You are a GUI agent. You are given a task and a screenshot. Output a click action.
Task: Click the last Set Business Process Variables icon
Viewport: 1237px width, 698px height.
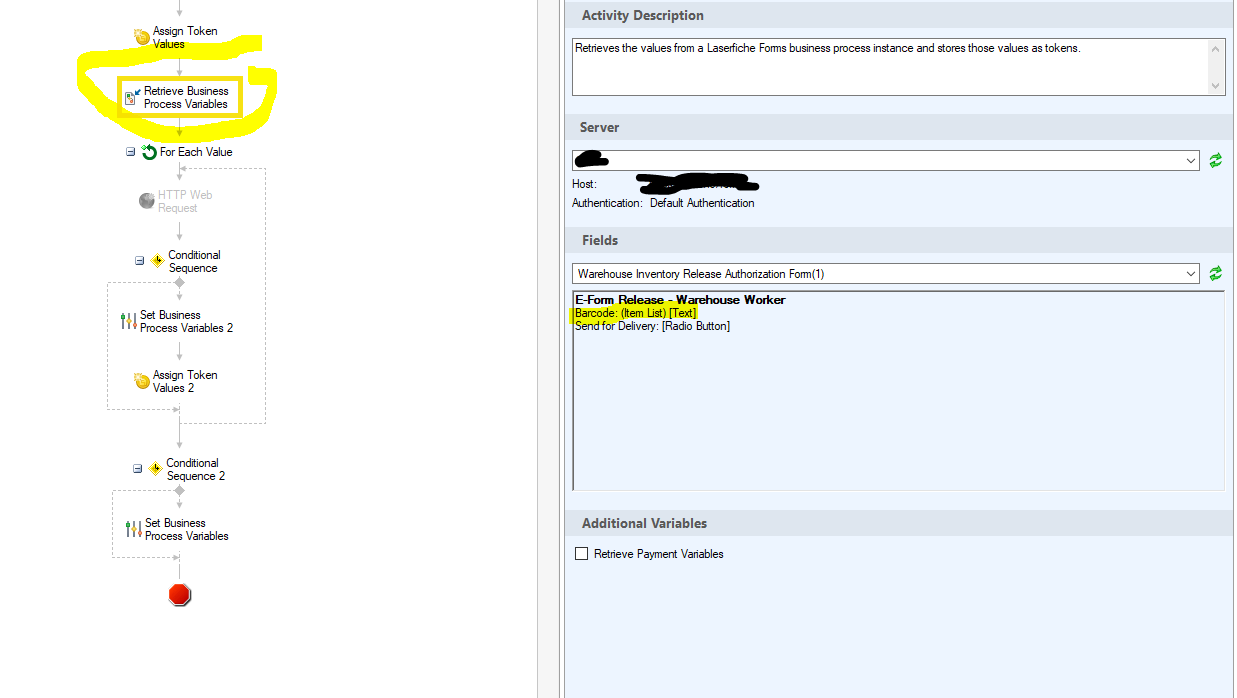(x=134, y=529)
